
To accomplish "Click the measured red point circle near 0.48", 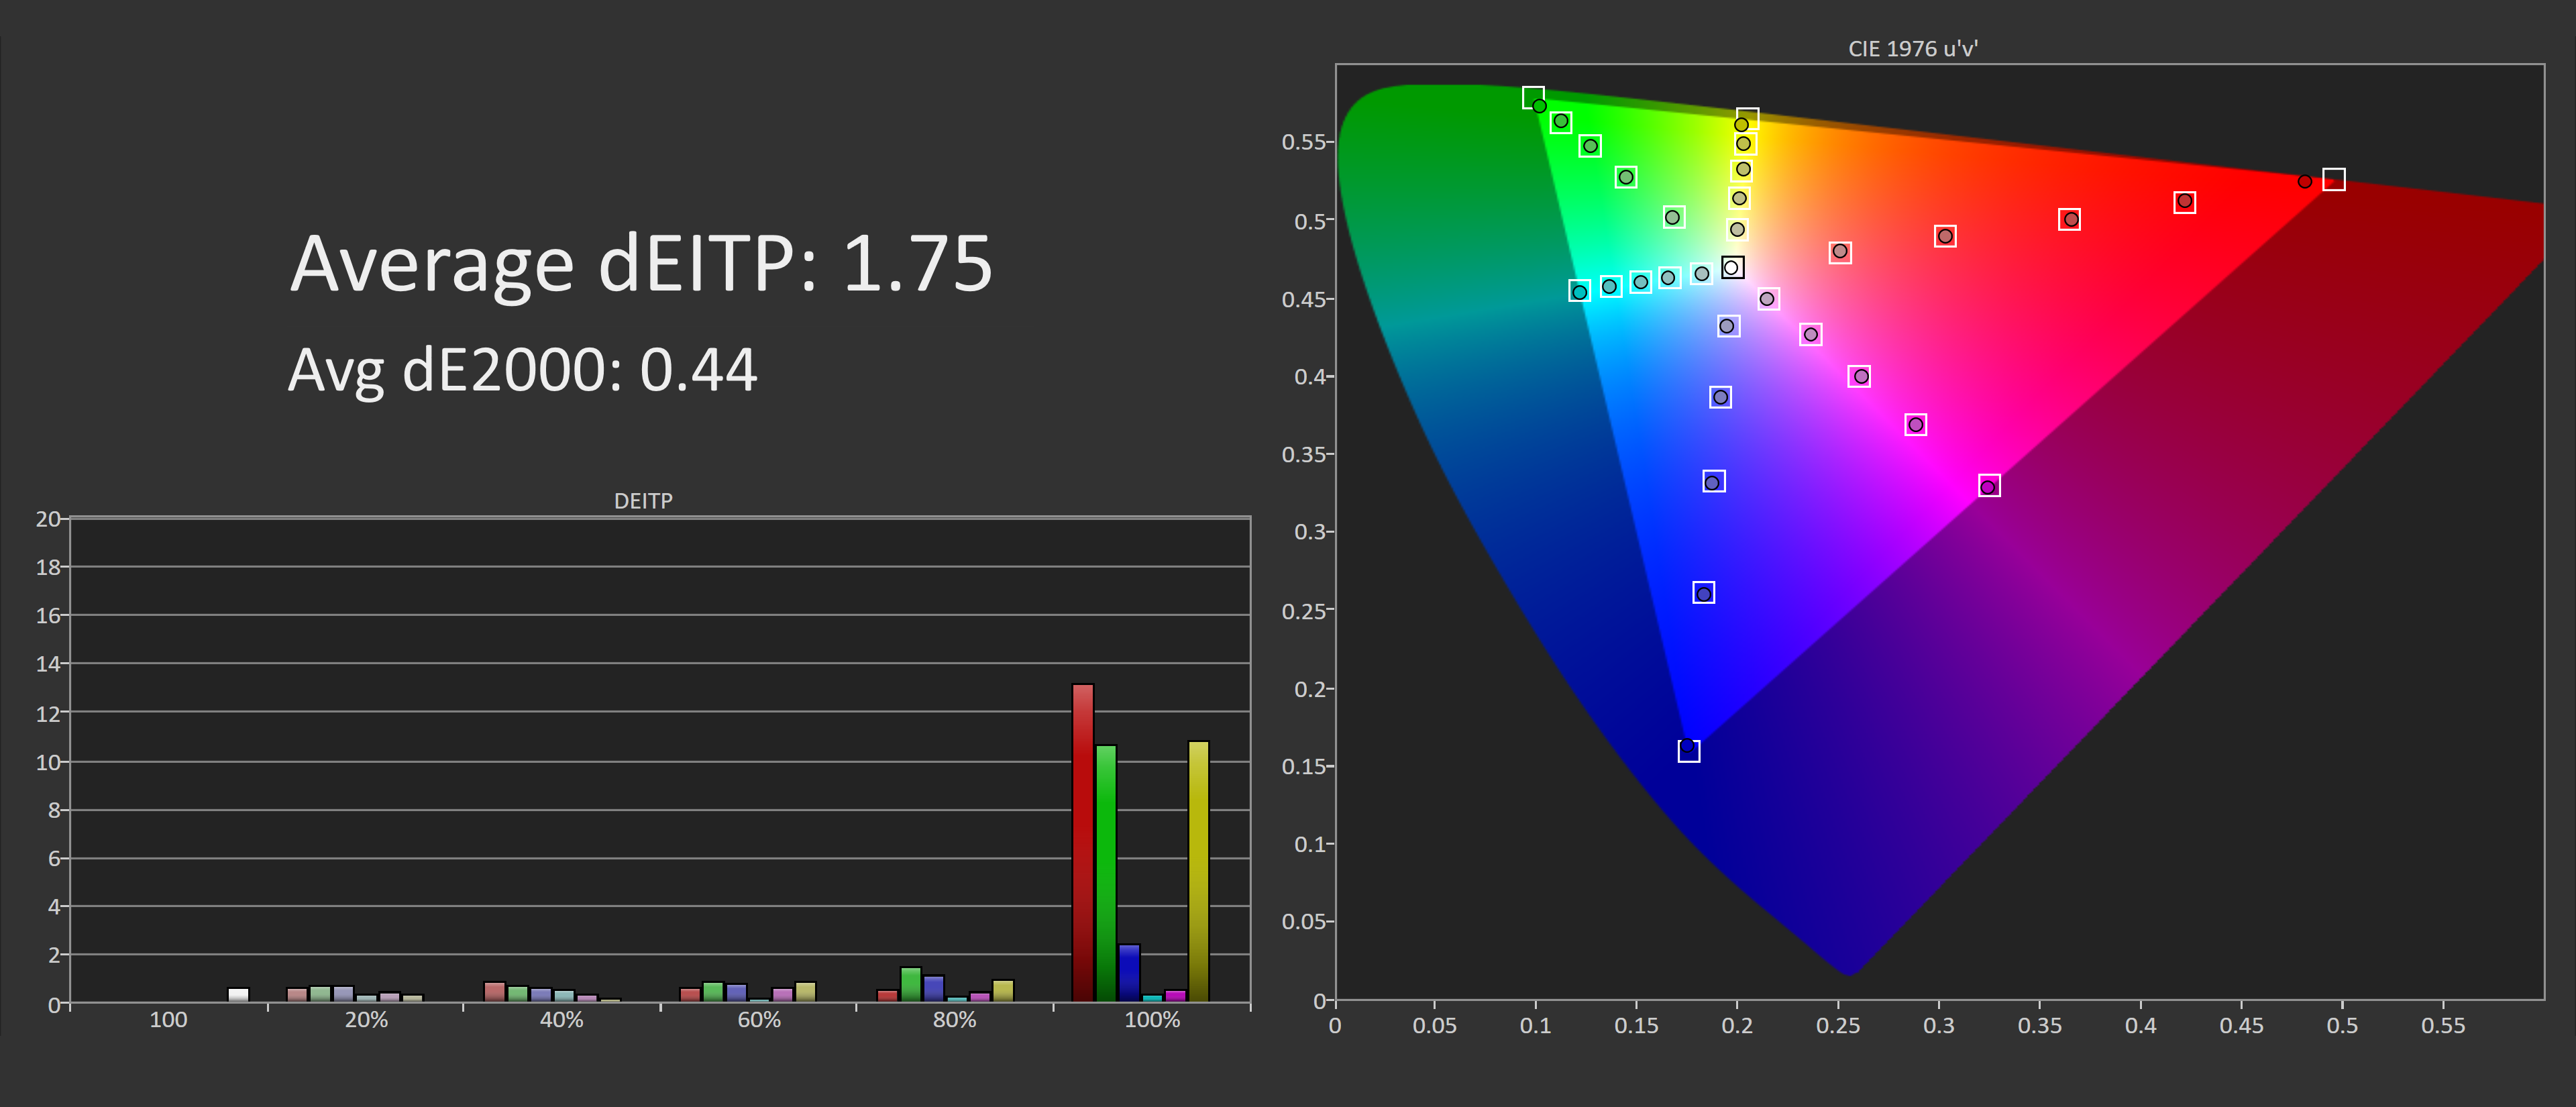I will (2304, 181).
